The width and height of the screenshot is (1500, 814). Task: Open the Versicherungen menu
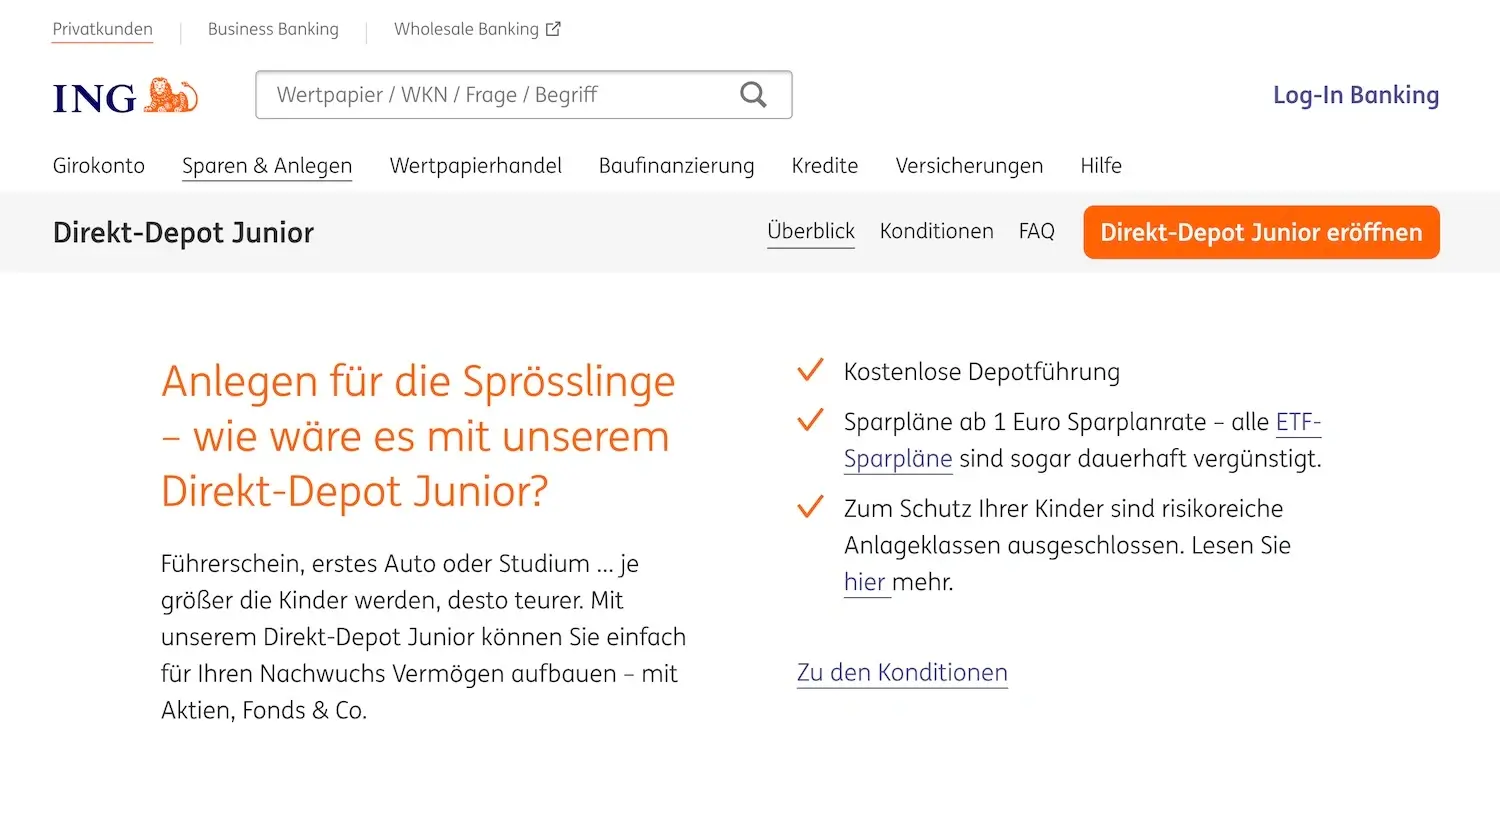[x=969, y=166]
